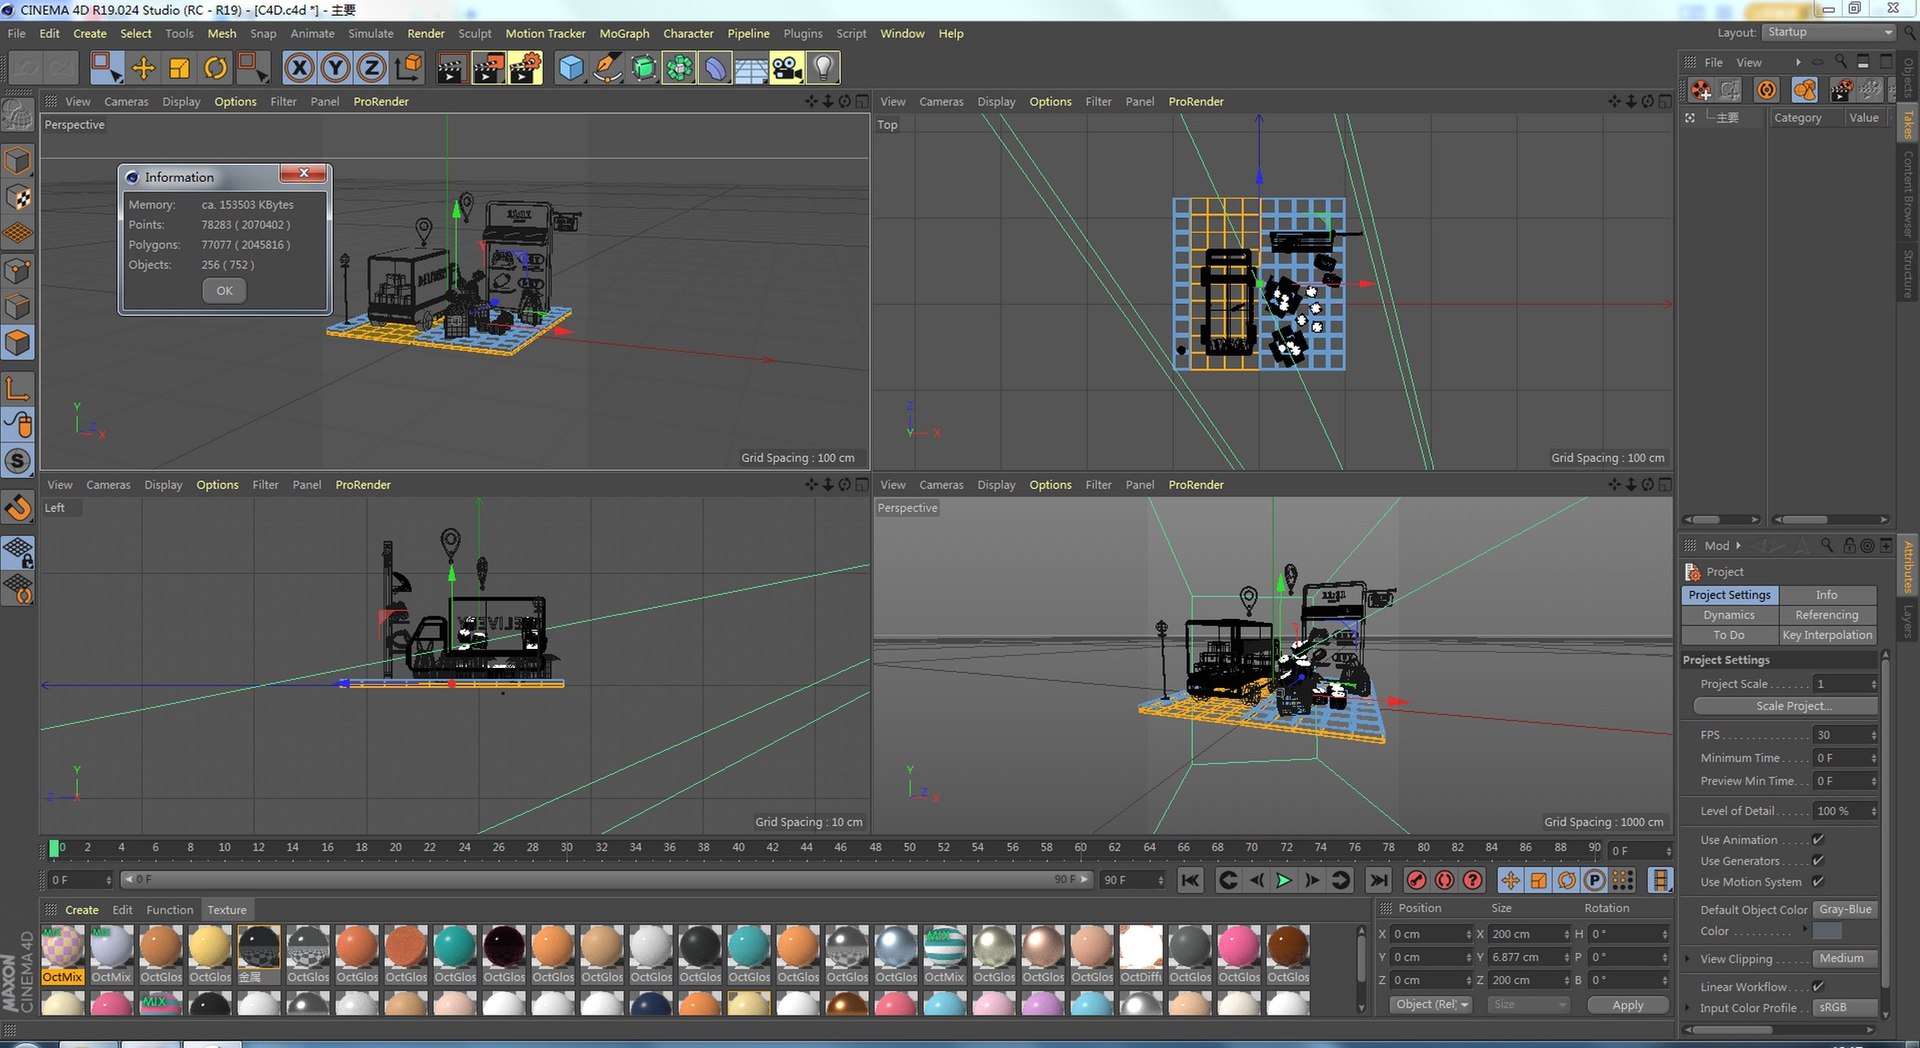
Task: Open Edit Render Settings
Action: (x=525, y=68)
